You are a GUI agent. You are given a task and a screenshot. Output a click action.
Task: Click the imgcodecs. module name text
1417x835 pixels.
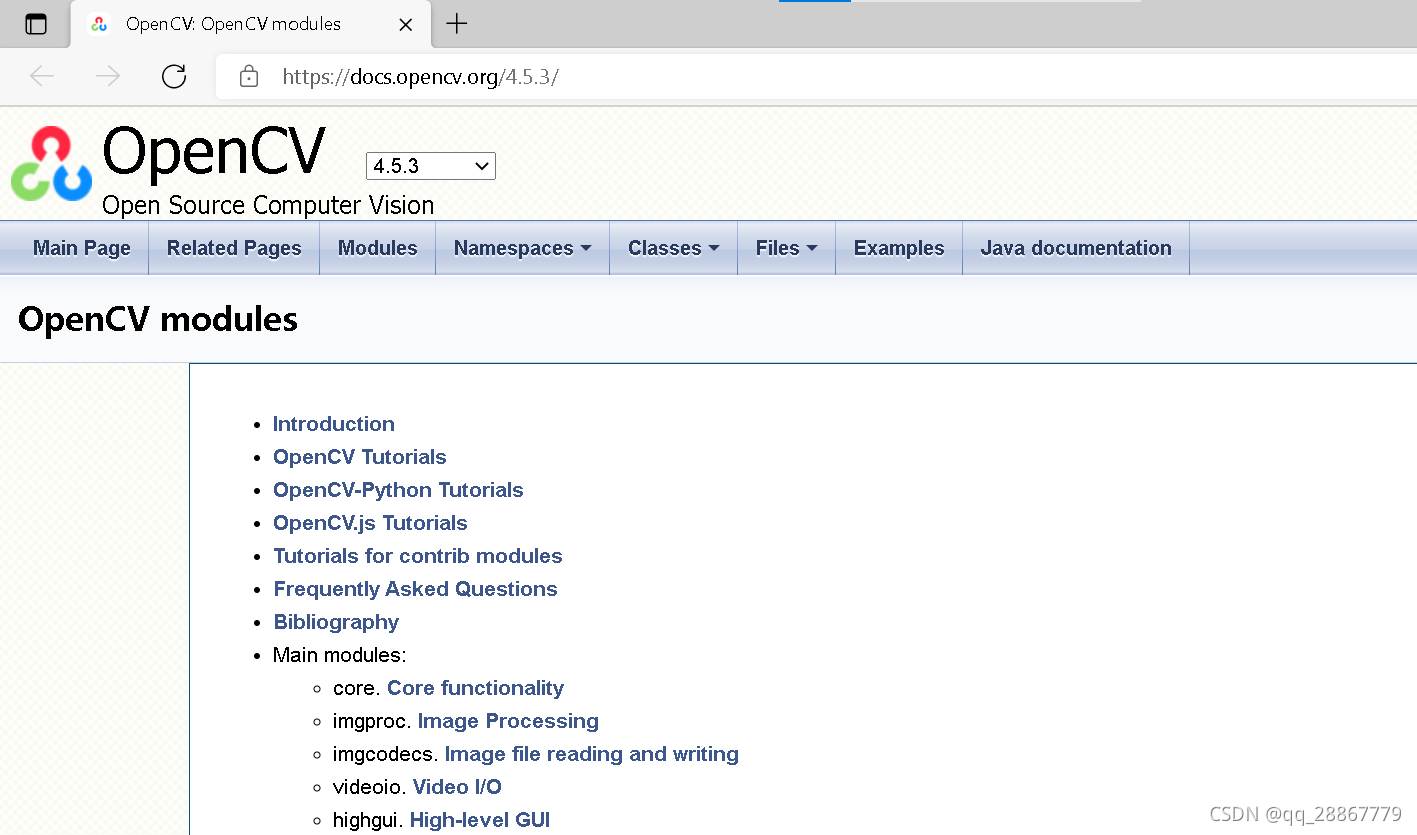(386, 754)
